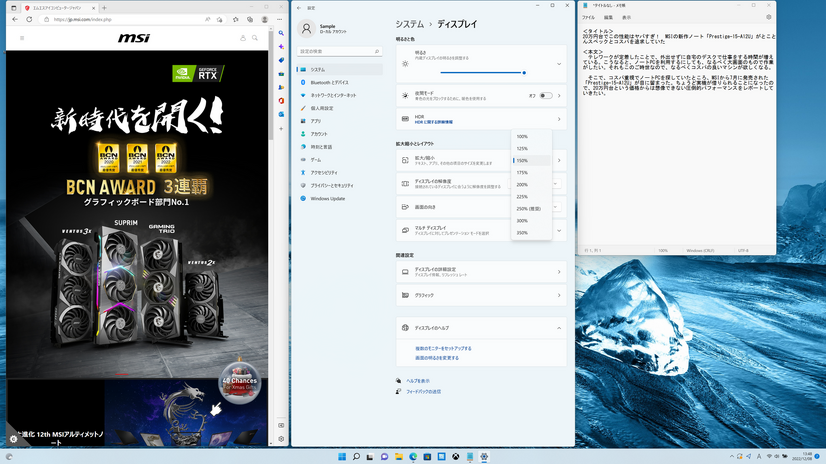Open Edge favorites star icon
This screenshot has height=464, width=826.
point(235,19)
